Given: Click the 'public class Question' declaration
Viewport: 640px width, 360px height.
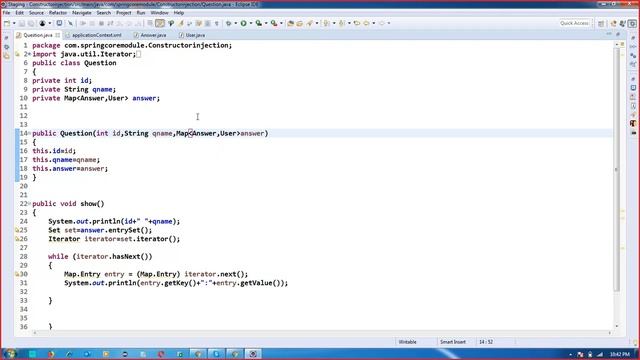Looking at the screenshot, I should 74,63.
